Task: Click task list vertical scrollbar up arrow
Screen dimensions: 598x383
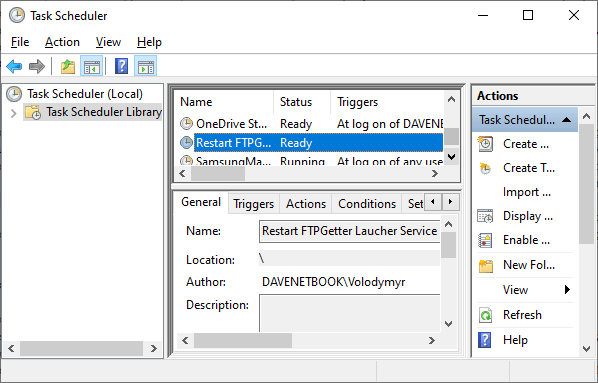Action: pos(452,100)
